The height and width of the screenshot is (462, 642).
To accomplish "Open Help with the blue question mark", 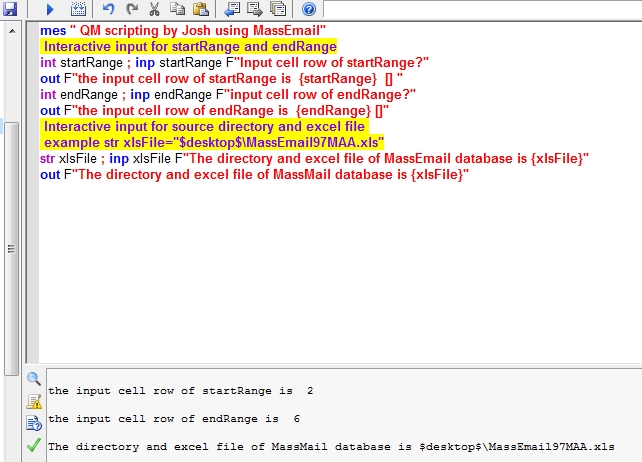I will (309, 9).
